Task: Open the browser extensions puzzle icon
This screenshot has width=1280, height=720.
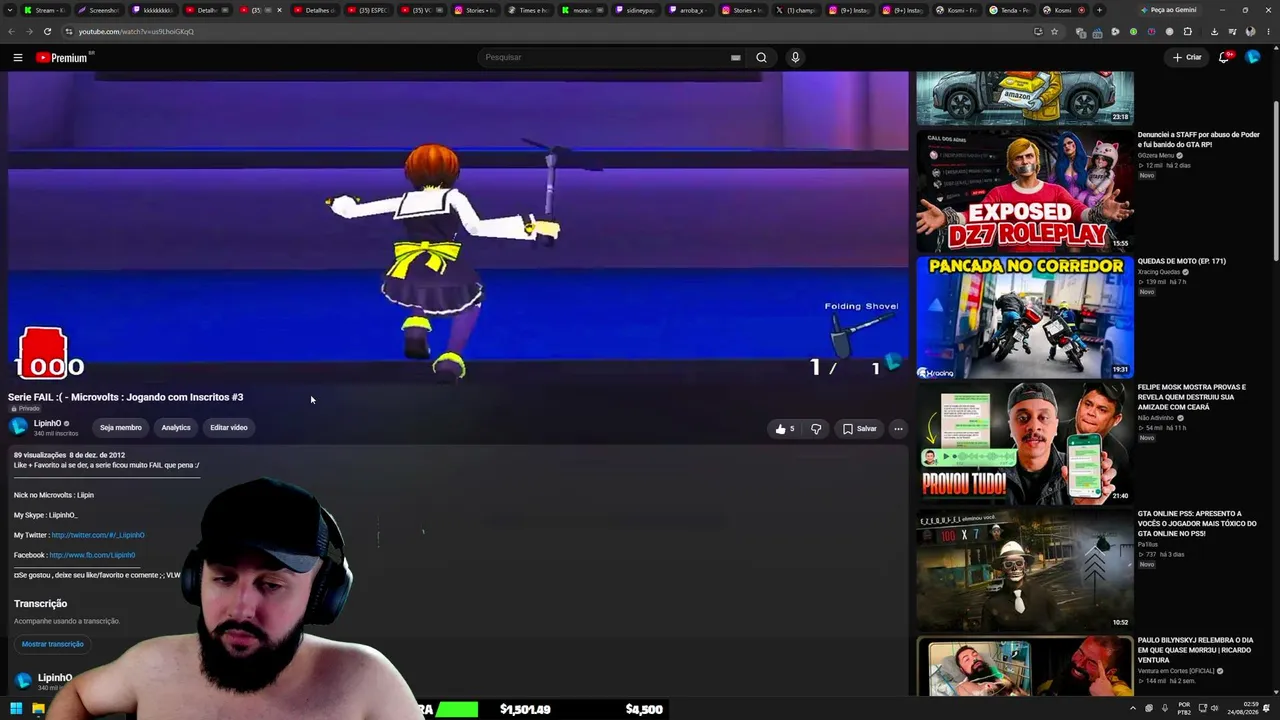Action: [1188, 31]
